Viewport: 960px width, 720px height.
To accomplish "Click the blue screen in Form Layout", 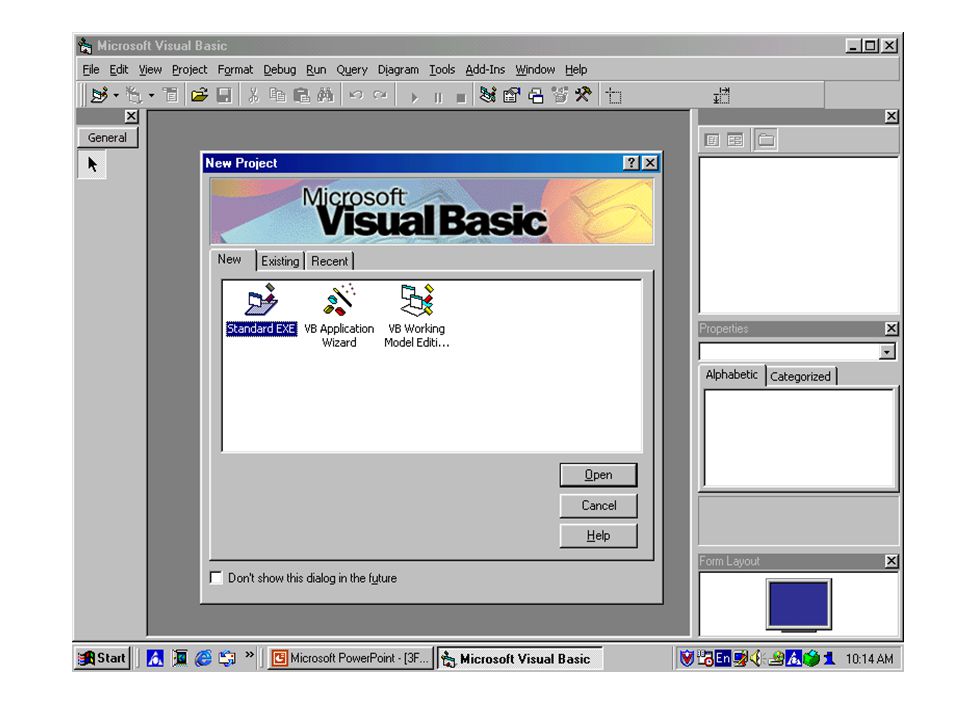I will pos(798,603).
